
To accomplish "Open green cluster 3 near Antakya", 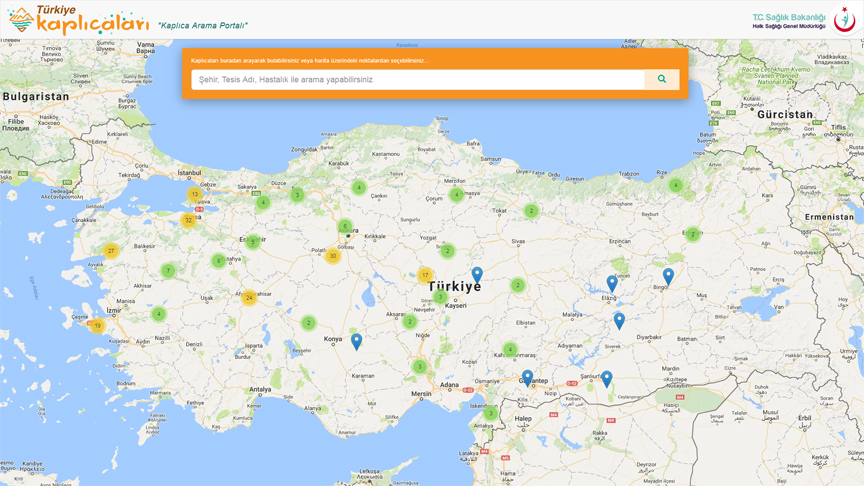I will pos(490,413).
